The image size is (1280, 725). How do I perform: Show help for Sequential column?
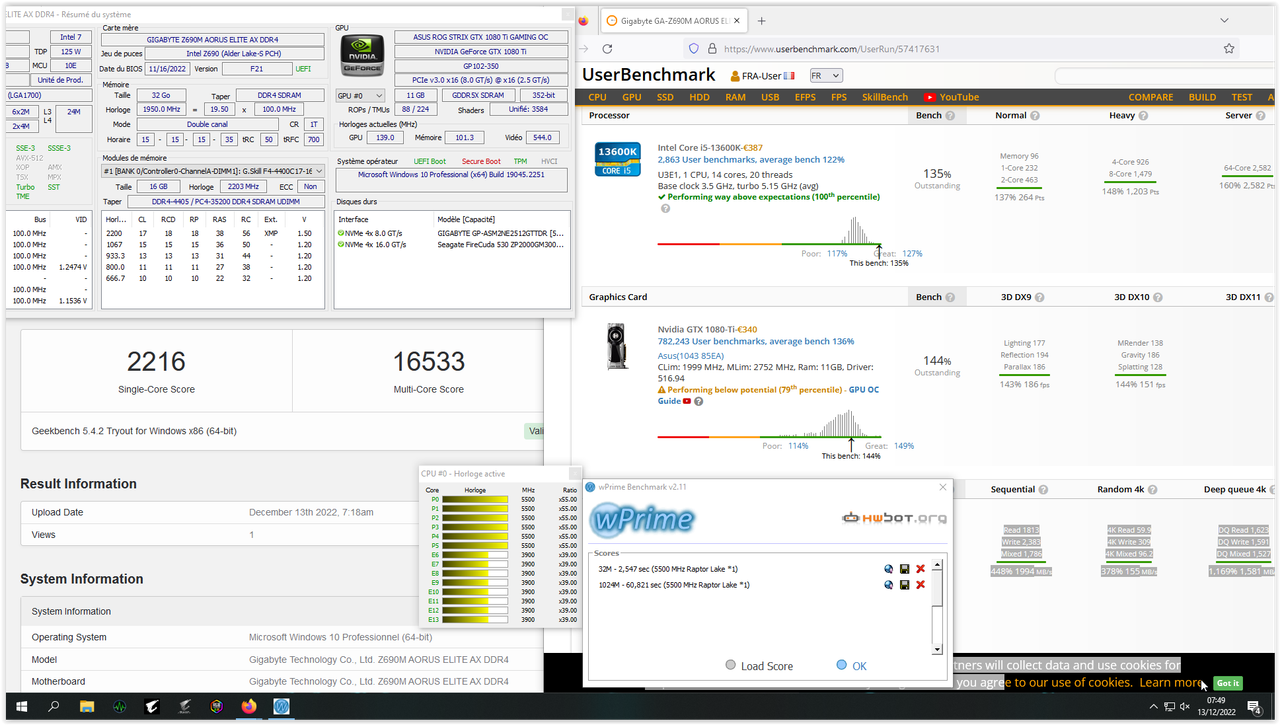pos(1043,489)
